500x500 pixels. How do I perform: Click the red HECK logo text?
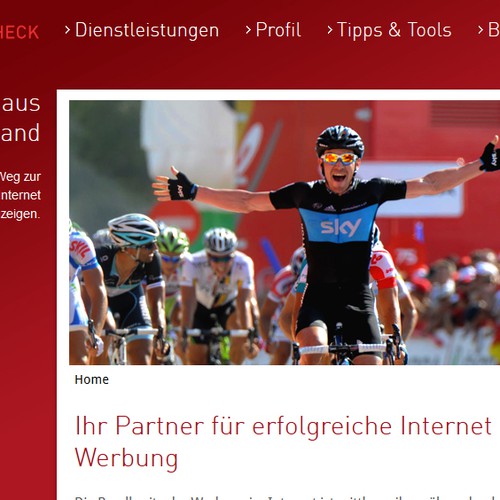click(19, 33)
